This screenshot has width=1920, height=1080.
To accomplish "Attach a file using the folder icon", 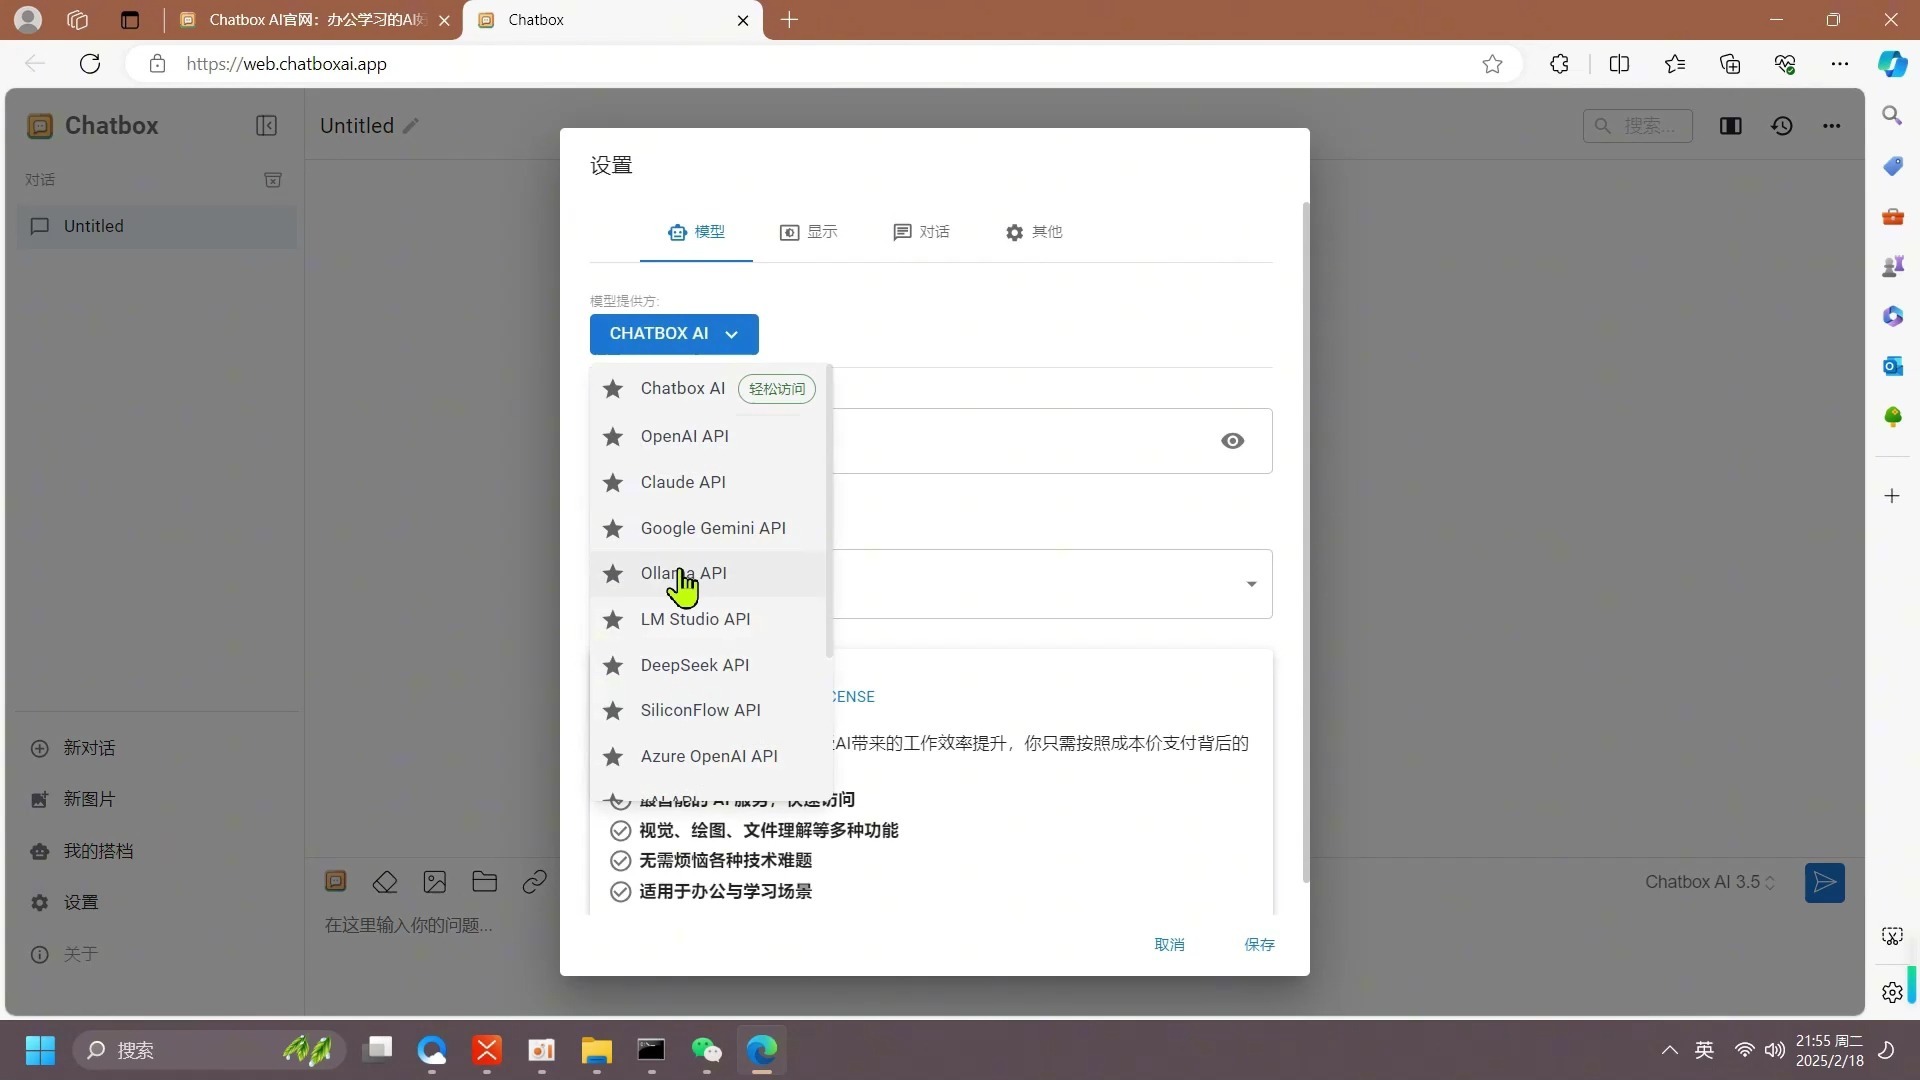I will pos(484,881).
